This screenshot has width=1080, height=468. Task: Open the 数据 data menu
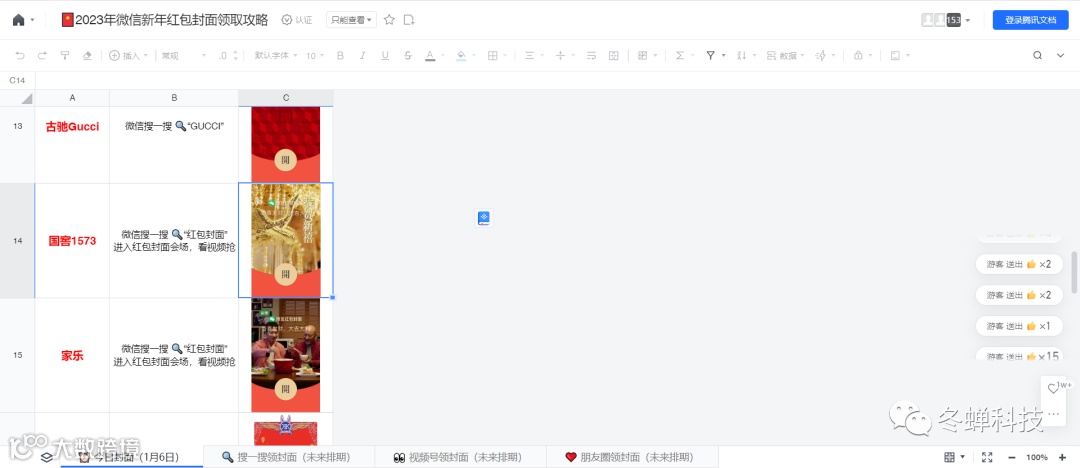(x=785, y=56)
